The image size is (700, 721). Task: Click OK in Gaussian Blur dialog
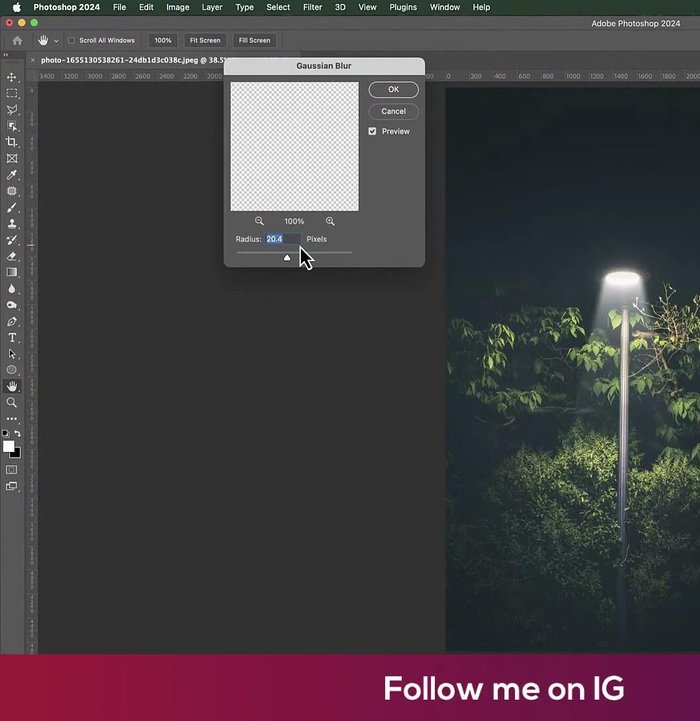[393, 89]
